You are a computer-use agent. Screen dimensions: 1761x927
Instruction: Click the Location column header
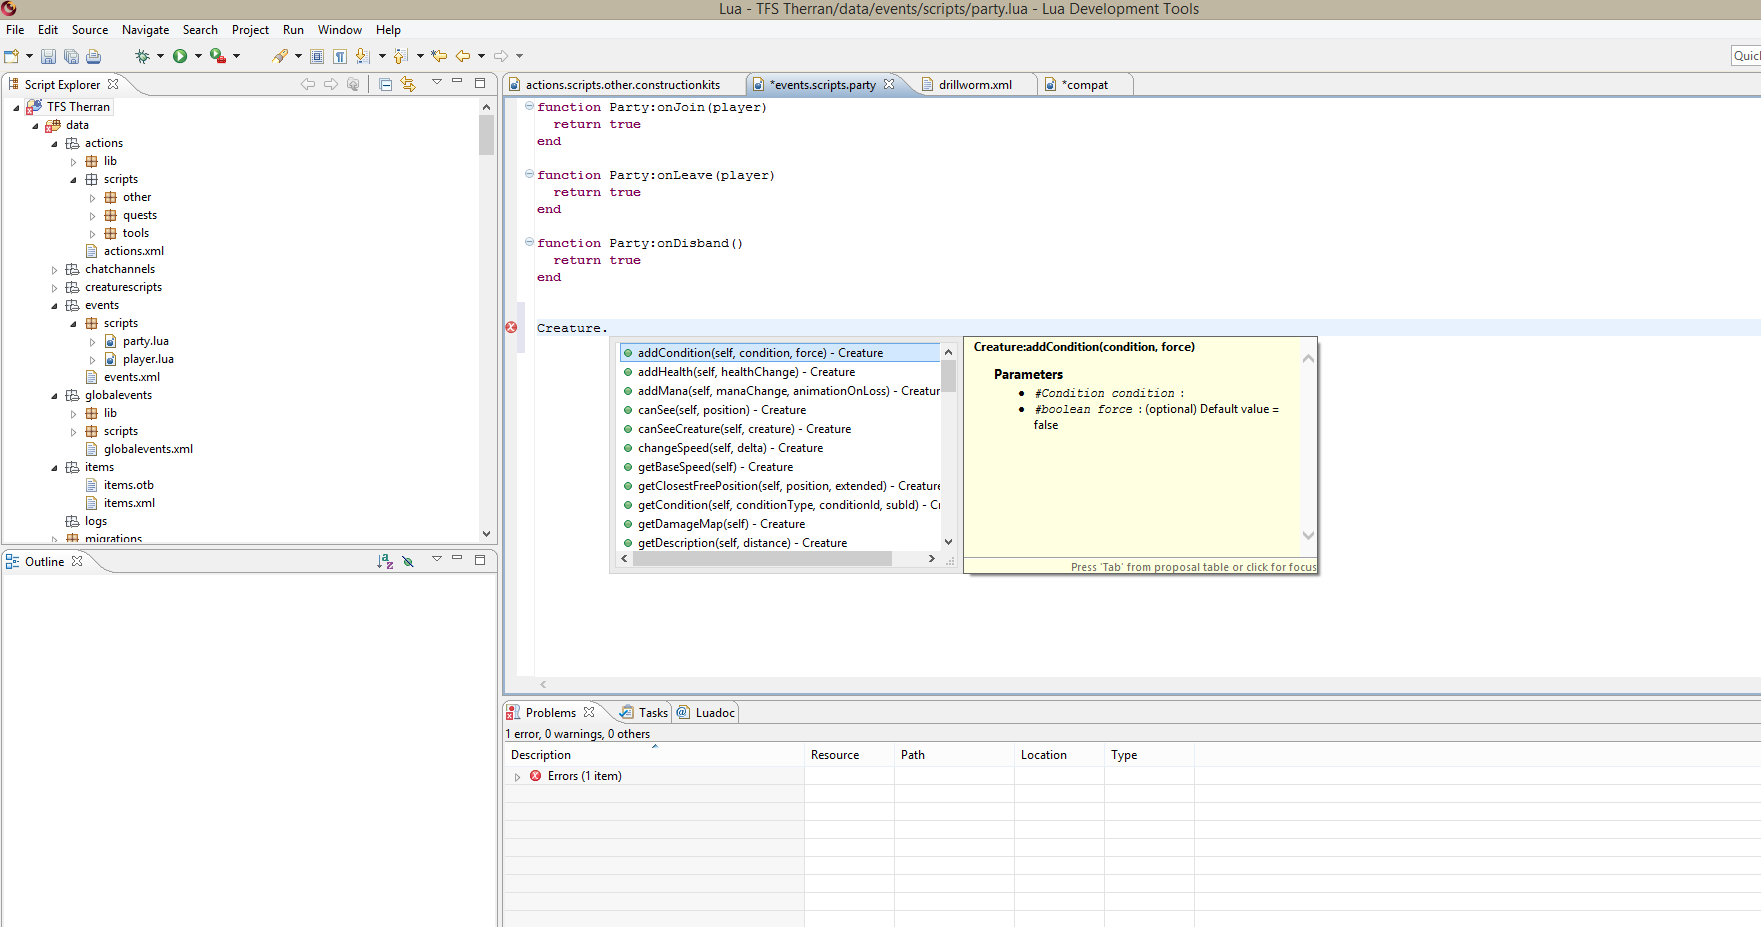1059,755
